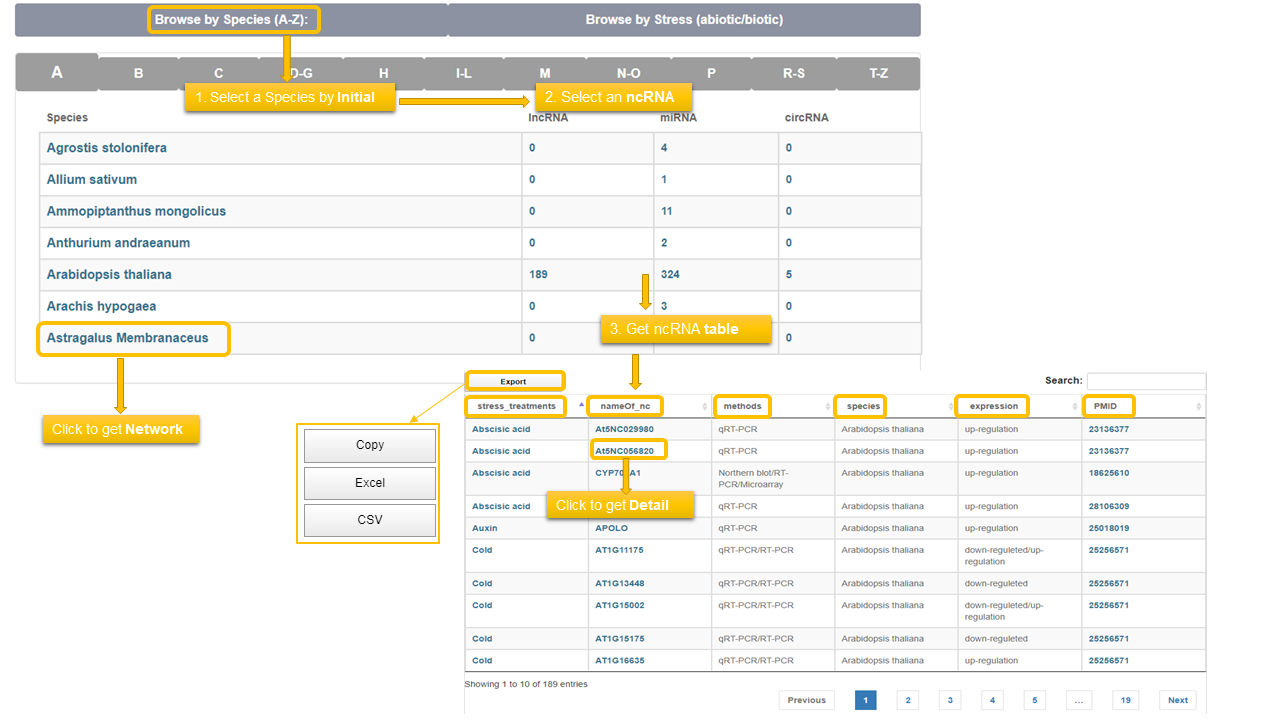
Task: Open 189 lncRNA count for Arabidopsis
Action: [538, 275]
